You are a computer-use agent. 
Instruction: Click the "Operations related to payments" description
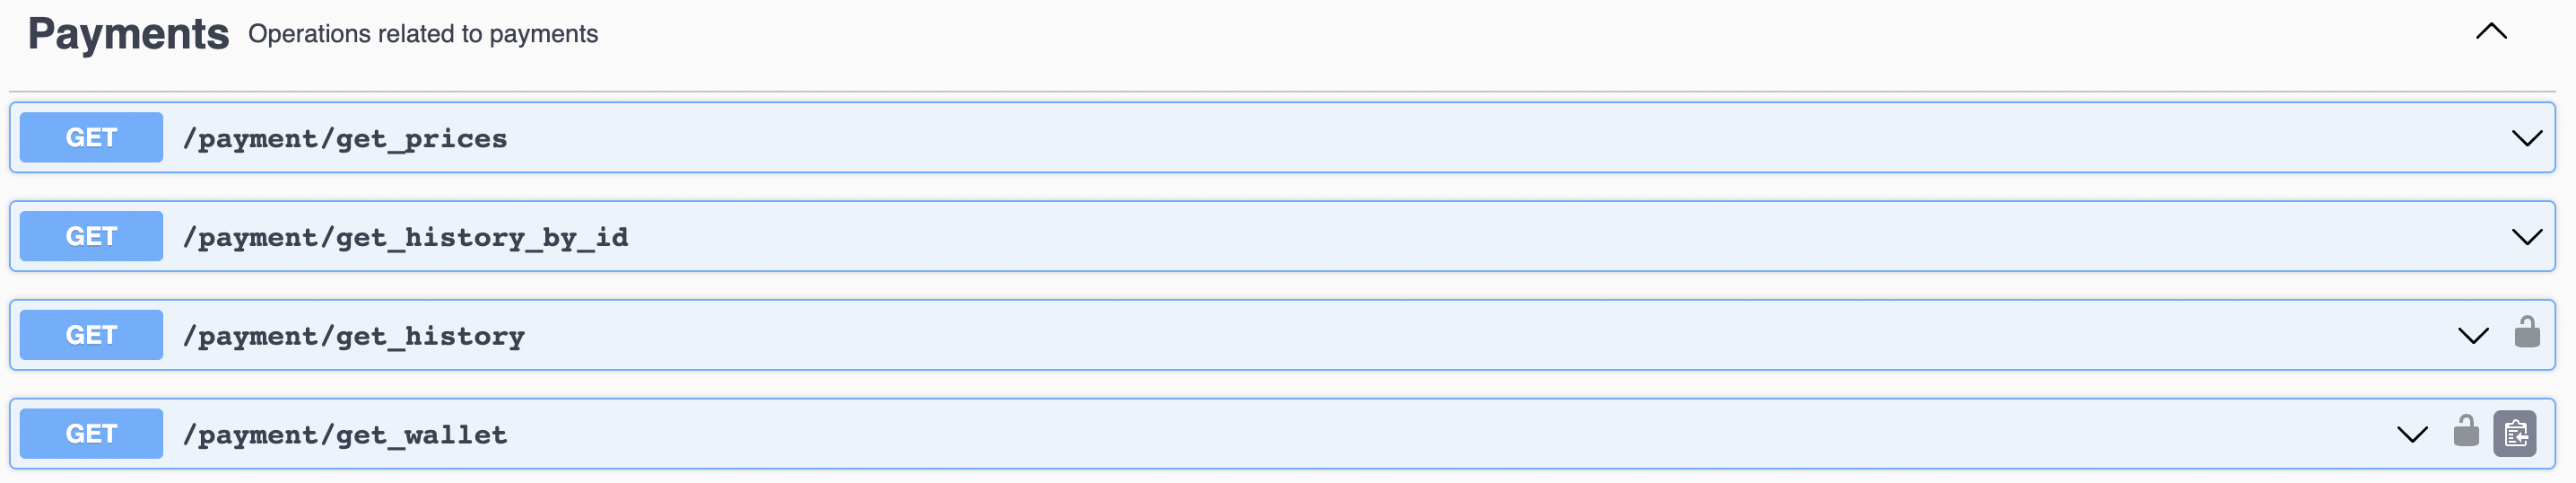coord(422,34)
